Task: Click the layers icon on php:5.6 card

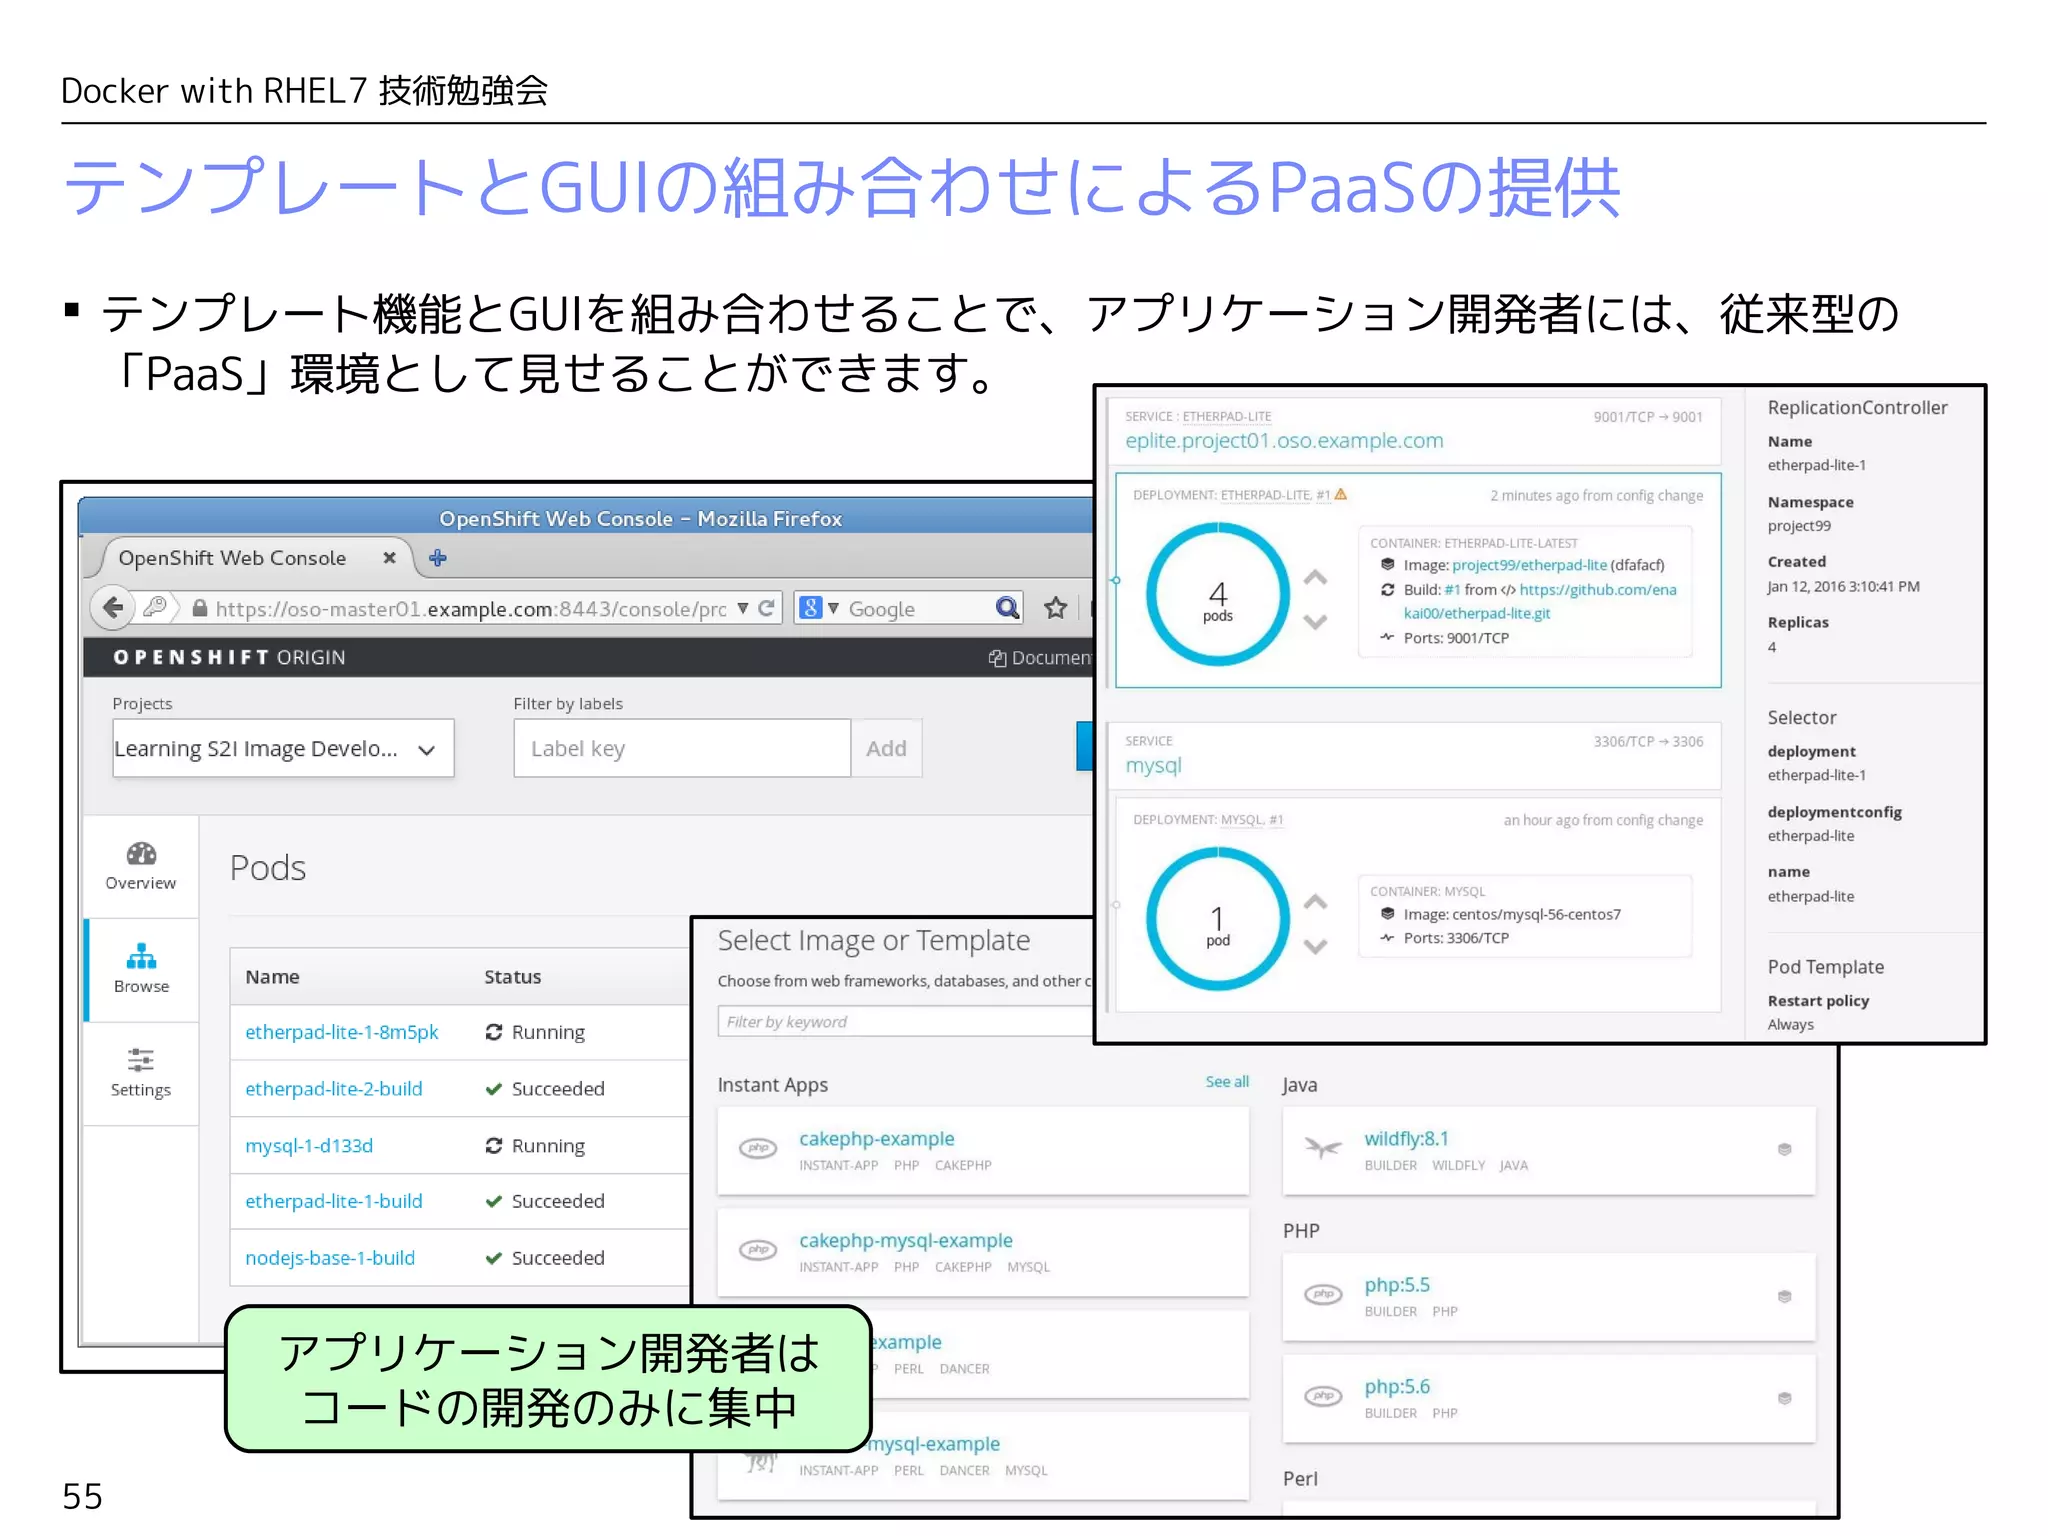Action: [x=1784, y=1398]
